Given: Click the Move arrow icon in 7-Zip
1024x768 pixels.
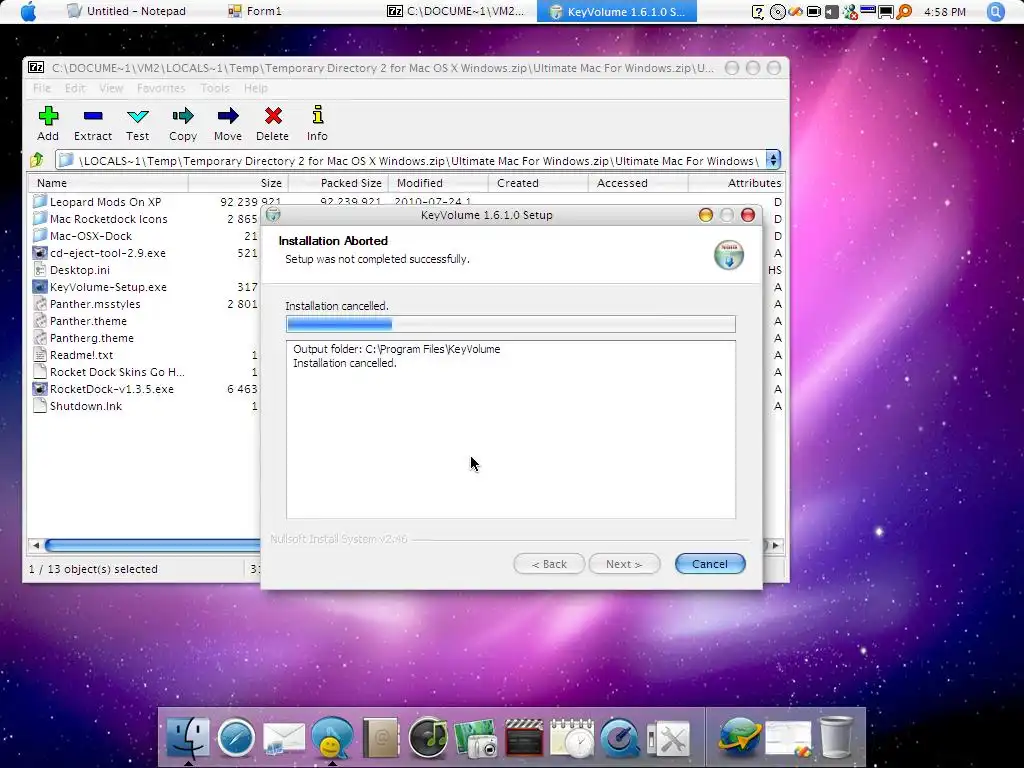Looking at the screenshot, I should (227, 116).
